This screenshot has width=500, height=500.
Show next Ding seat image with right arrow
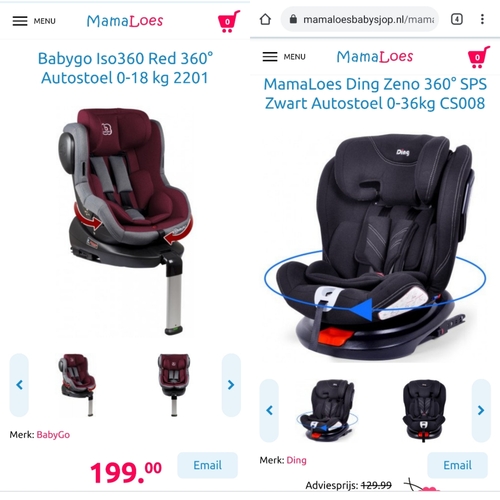[x=481, y=410]
